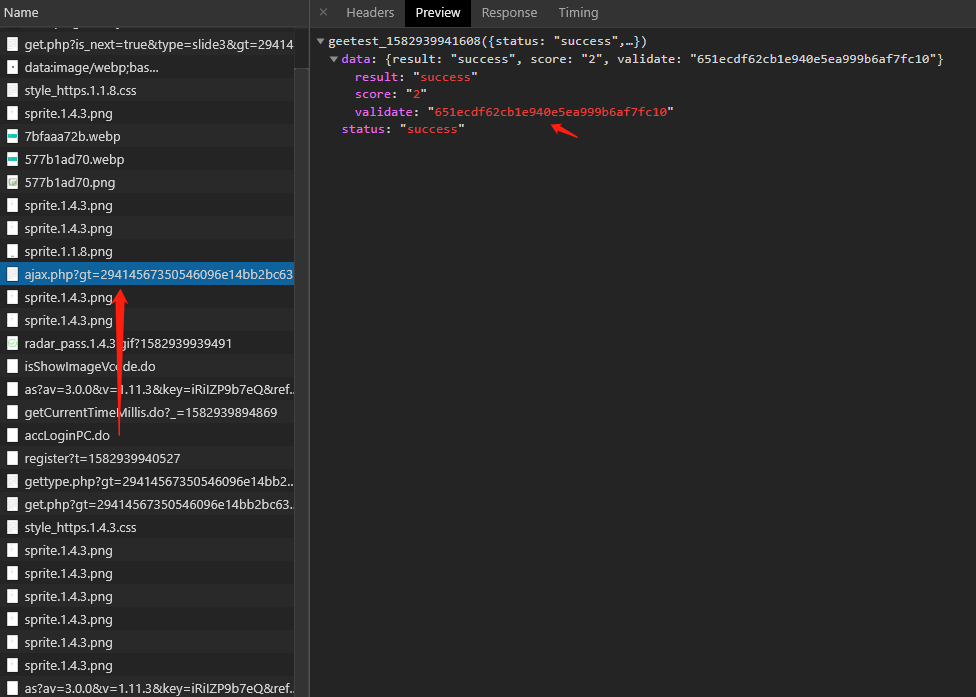Click the icon beside gettype.php?gt= request
This screenshot has width=976, height=697.
click(x=12, y=482)
